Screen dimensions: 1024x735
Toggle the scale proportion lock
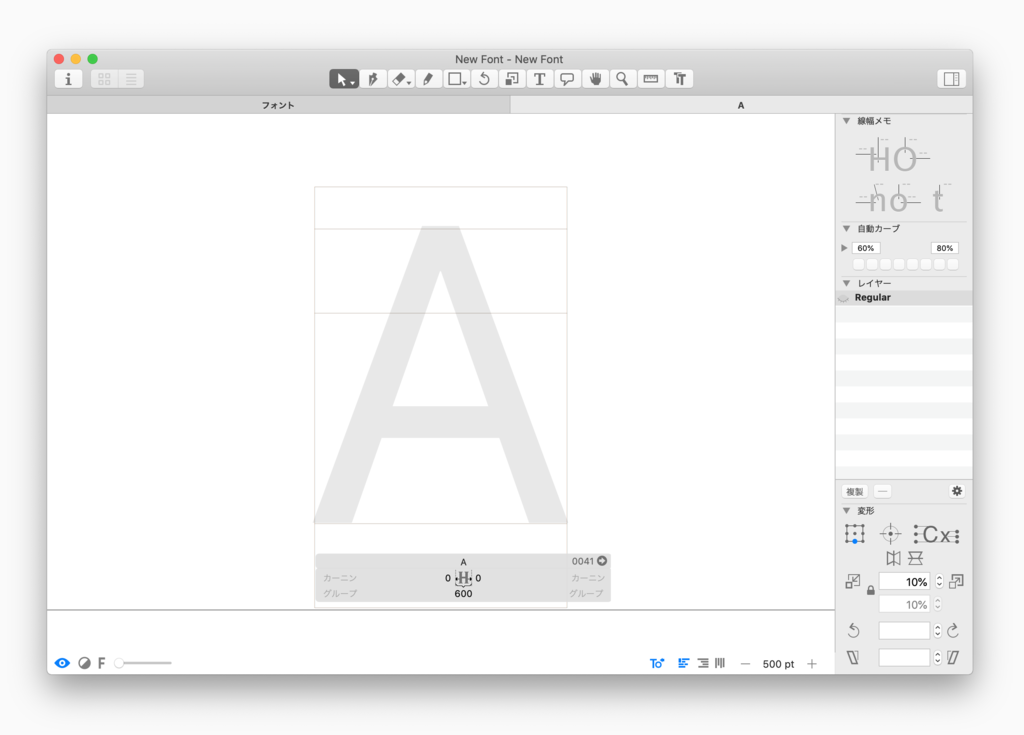871,591
